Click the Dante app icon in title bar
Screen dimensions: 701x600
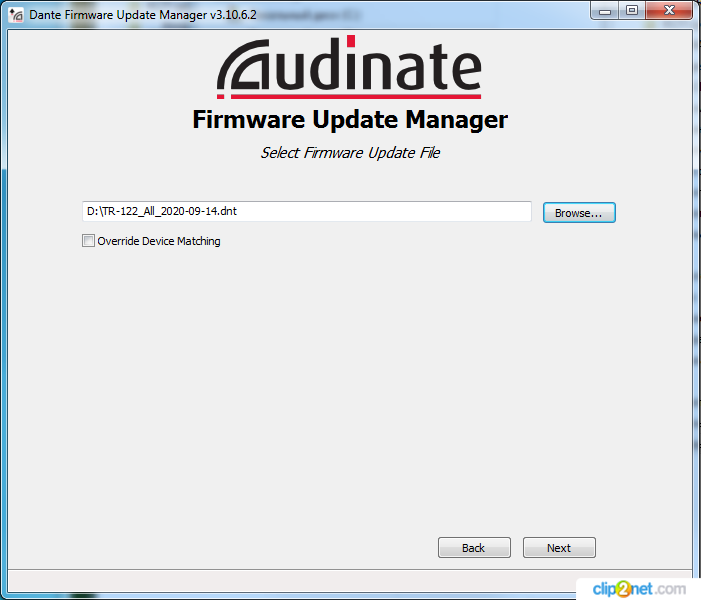point(16,15)
